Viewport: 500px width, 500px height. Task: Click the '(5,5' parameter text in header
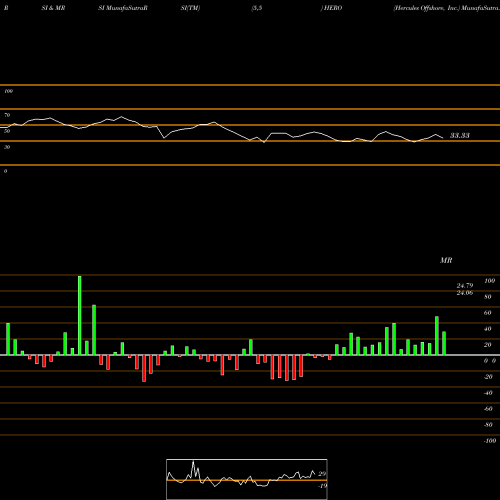257,8
